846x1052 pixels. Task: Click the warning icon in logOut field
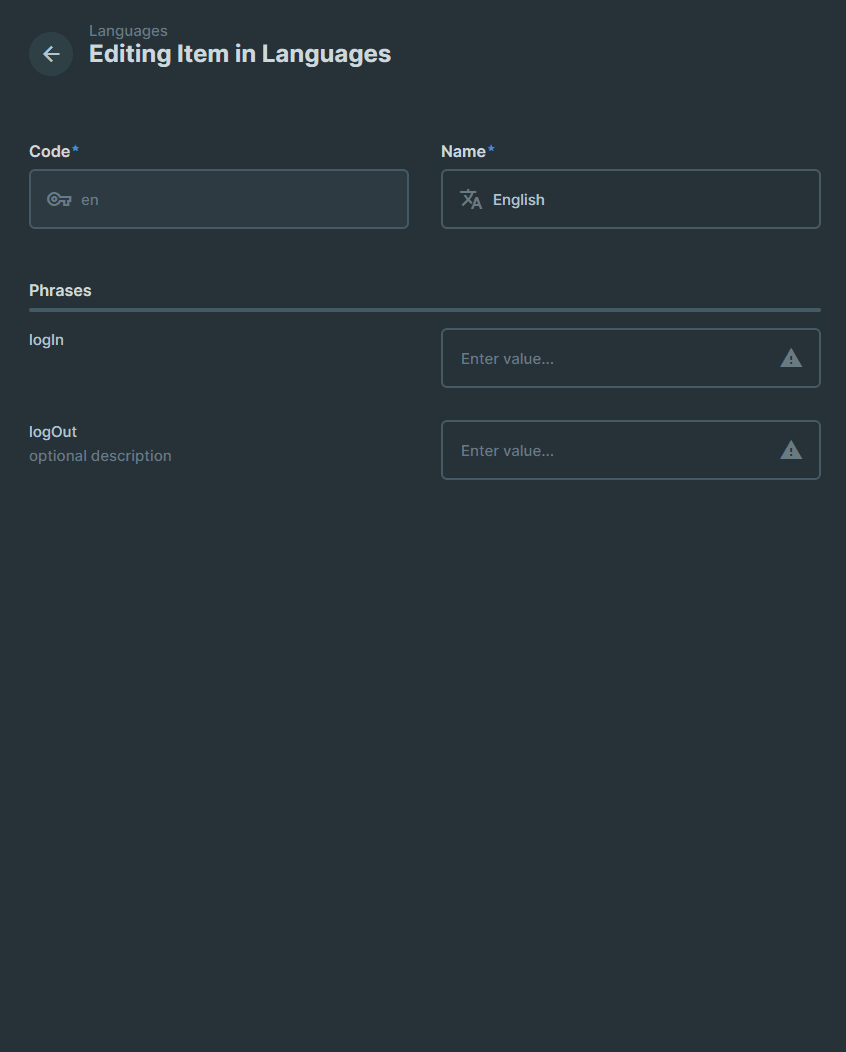pyautogui.click(x=791, y=450)
